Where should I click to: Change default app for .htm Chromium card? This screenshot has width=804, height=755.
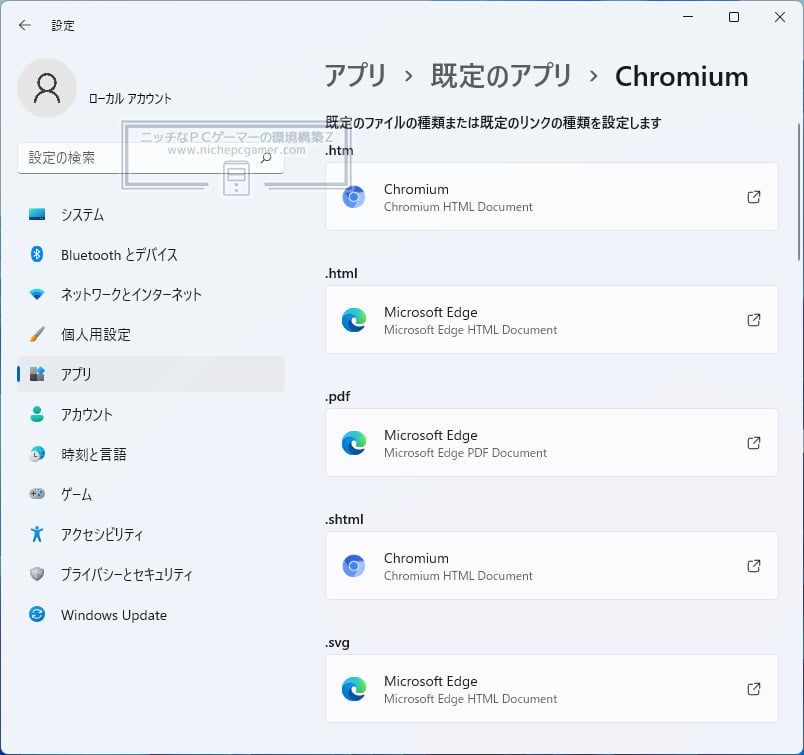552,196
